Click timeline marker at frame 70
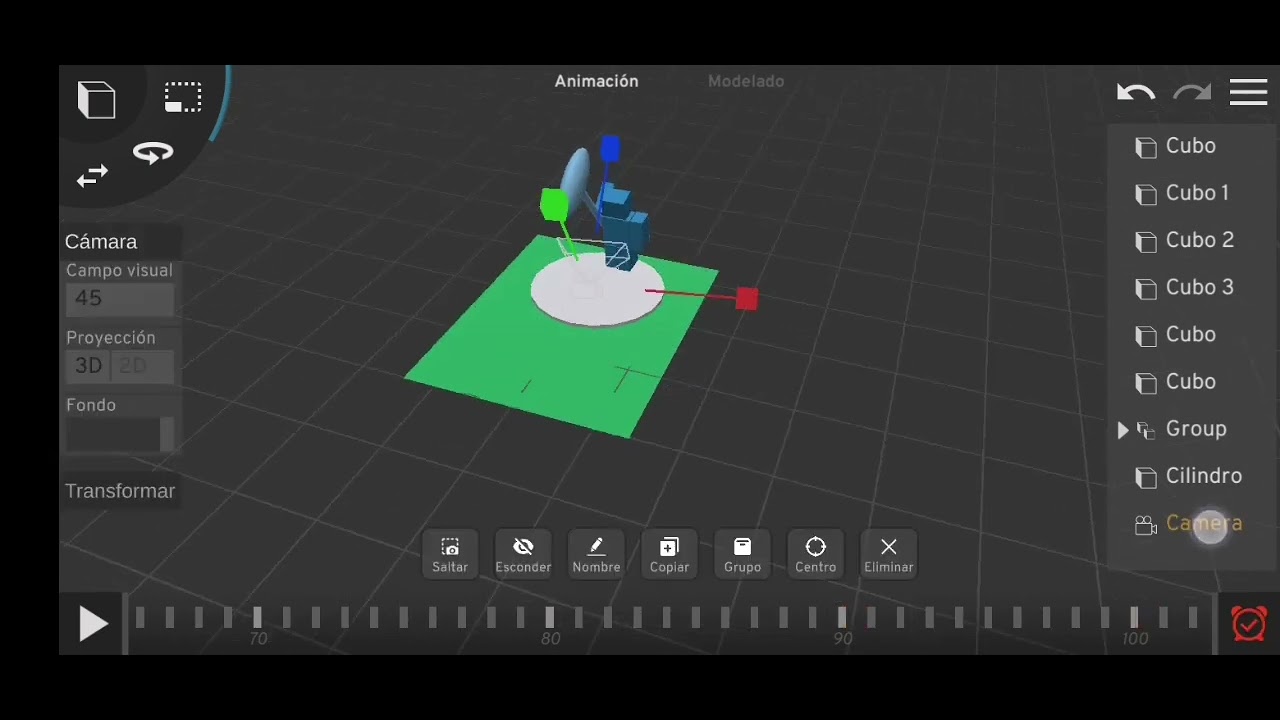Image resolution: width=1280 pixels, height=720 pixels. click(257, 618)
